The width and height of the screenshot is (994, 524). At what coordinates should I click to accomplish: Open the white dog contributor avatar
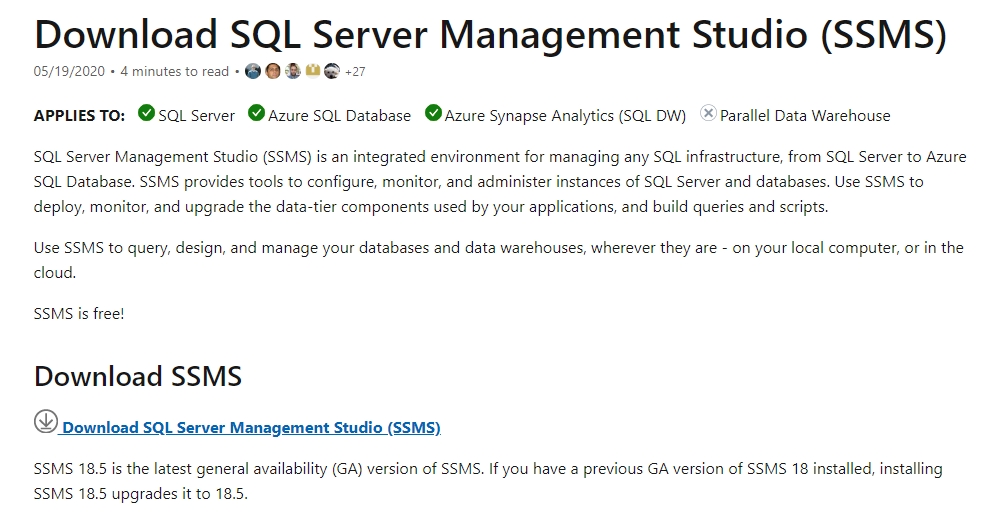coord(332,71)
